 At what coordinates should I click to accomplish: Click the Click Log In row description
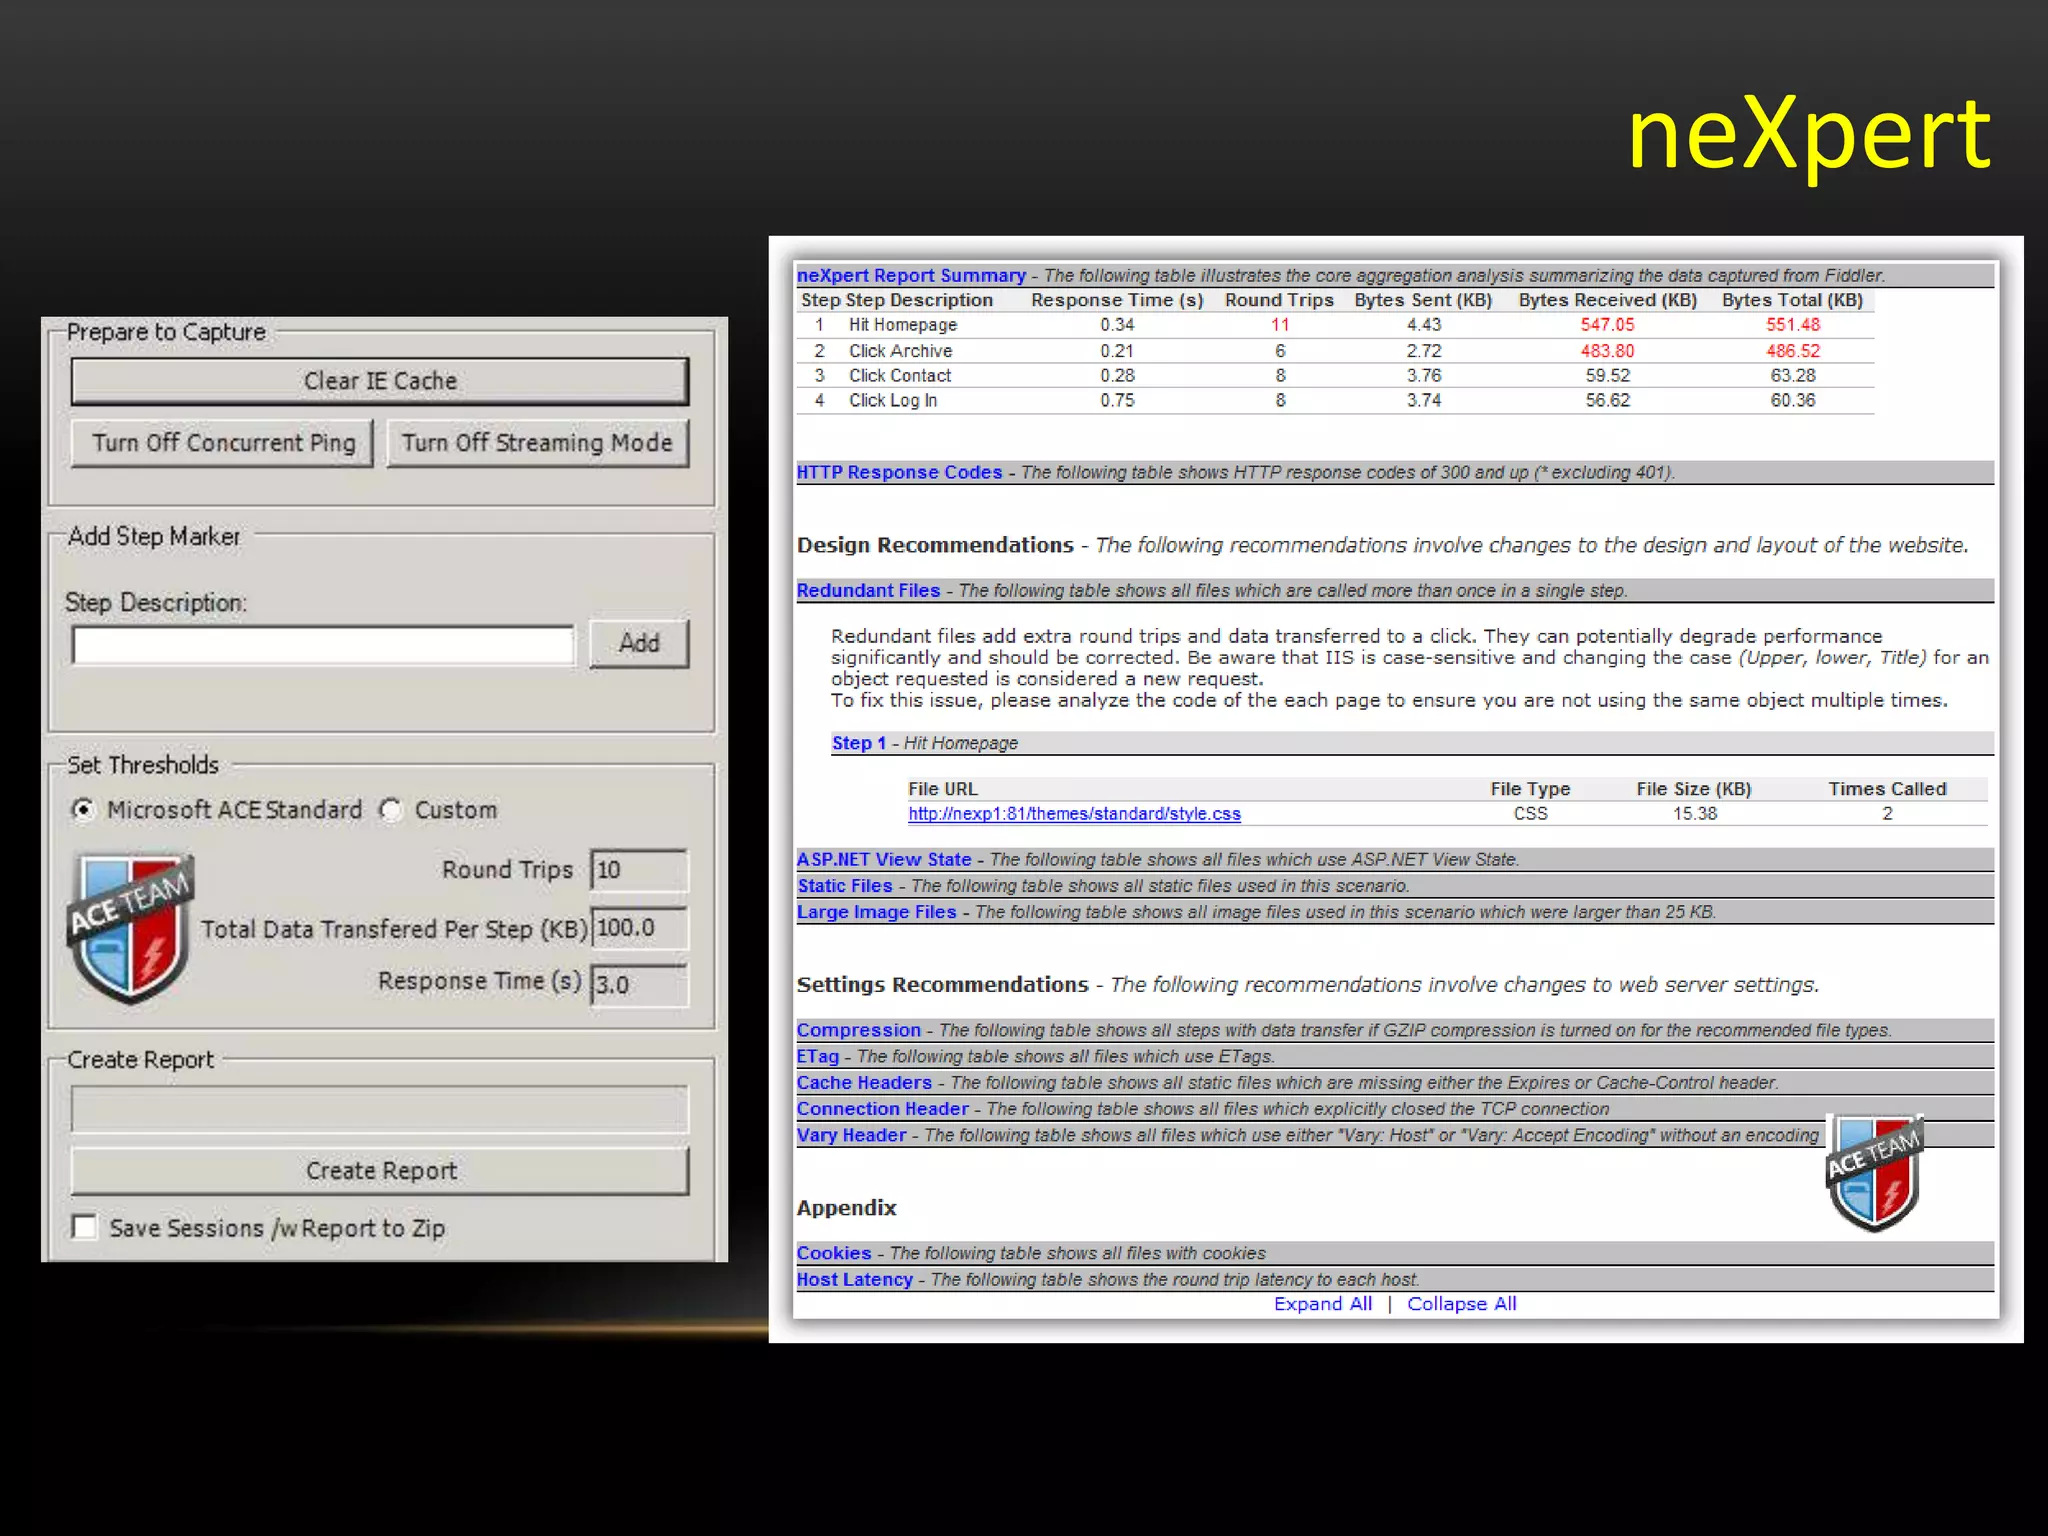(893, 400)
